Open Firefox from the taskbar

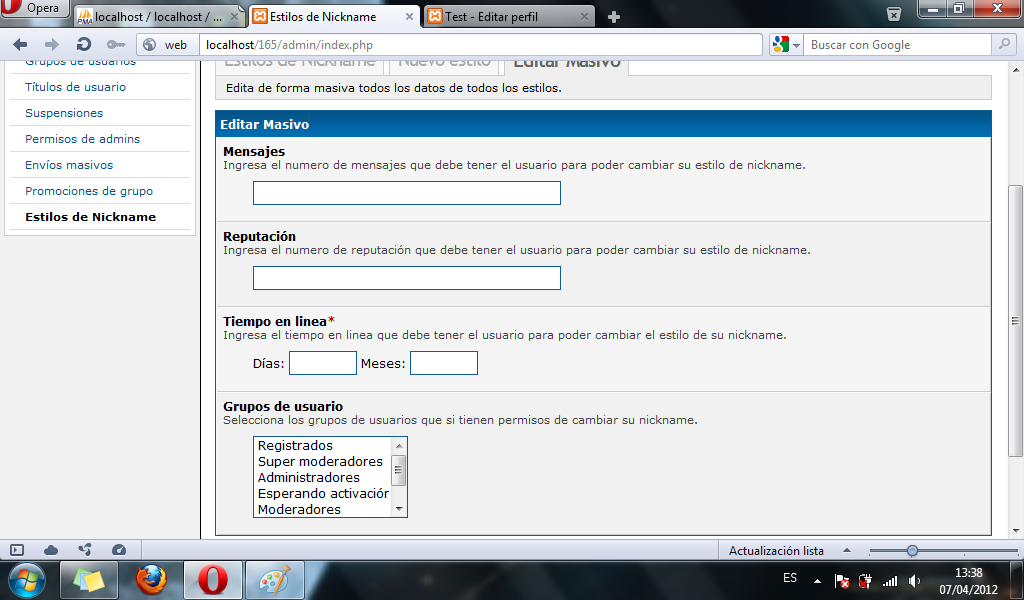point(151,580)
